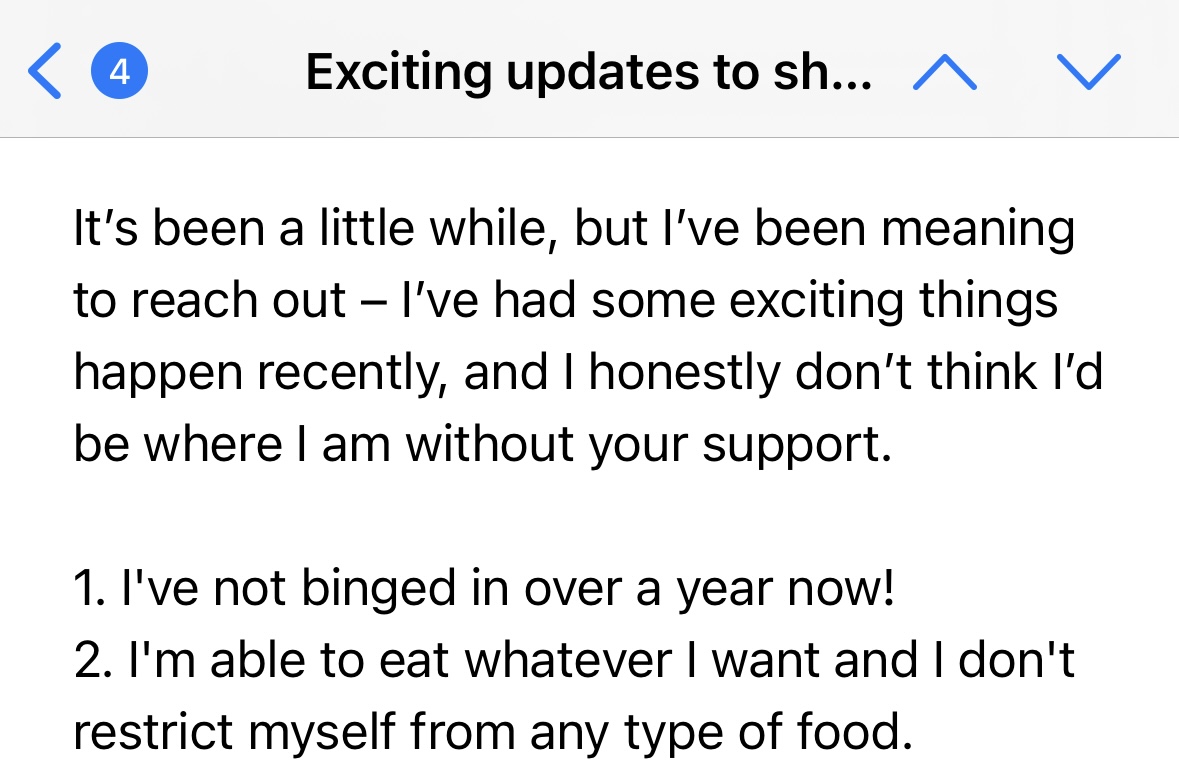Screen dimensions: 1179x777
Task: Tap the "Exciting updates to sh..." subject title
Action: (x=589, y=72)
